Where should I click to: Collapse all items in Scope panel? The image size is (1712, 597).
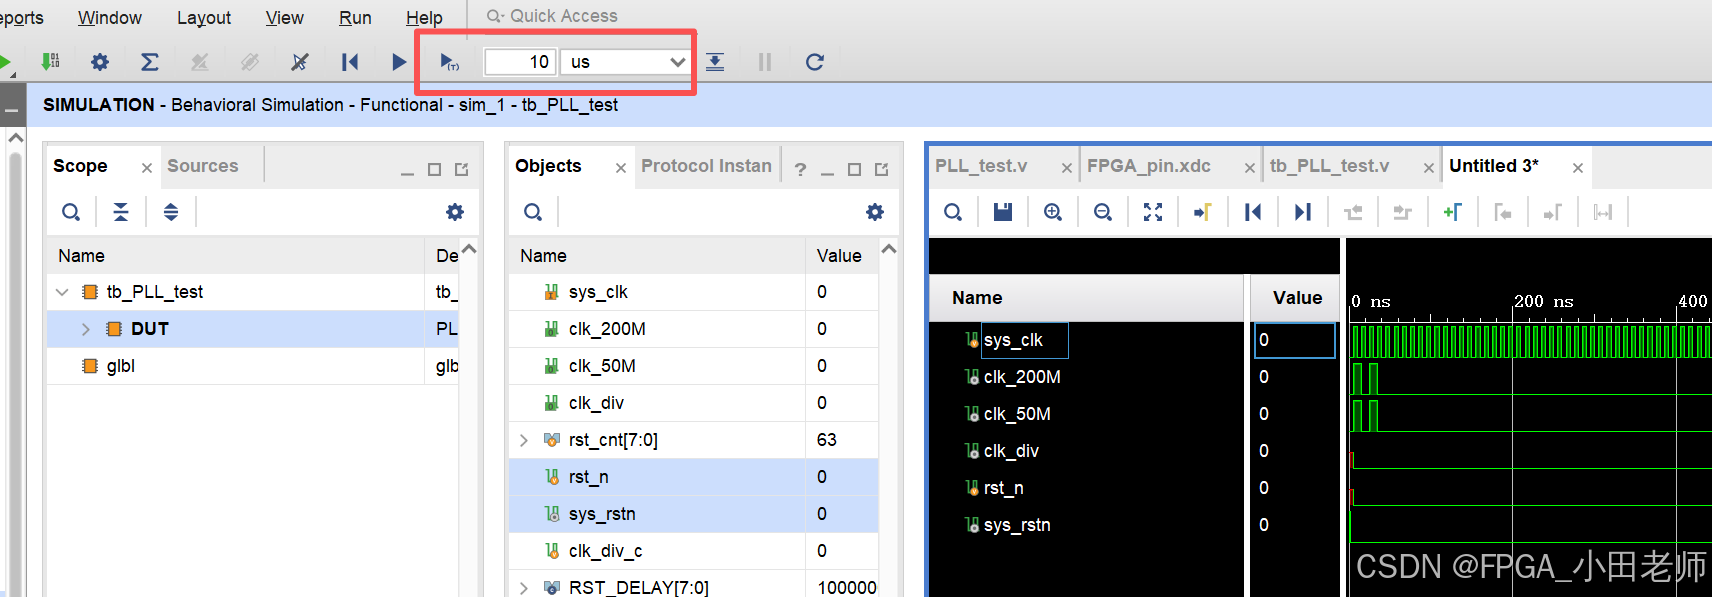121,212
